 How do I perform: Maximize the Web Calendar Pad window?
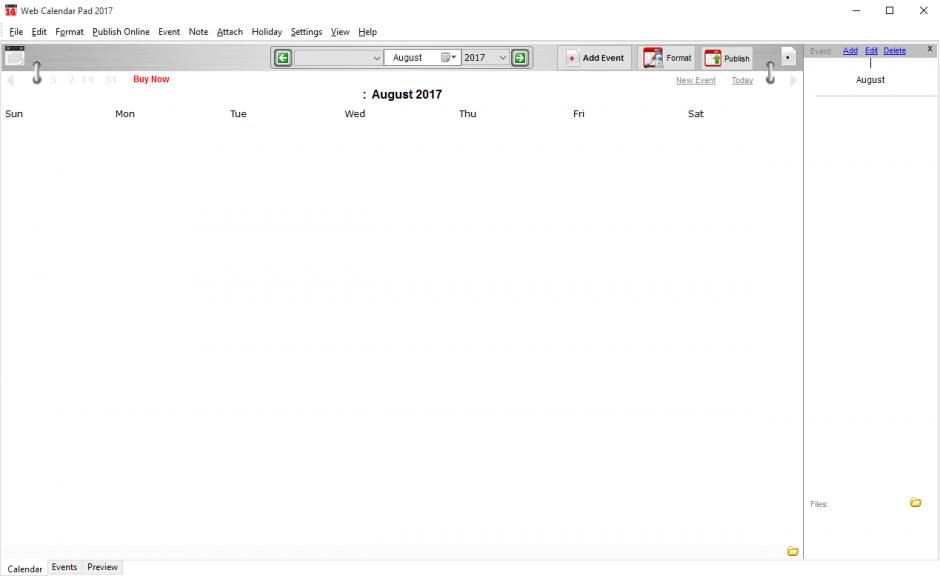click(x=890, y=10)
